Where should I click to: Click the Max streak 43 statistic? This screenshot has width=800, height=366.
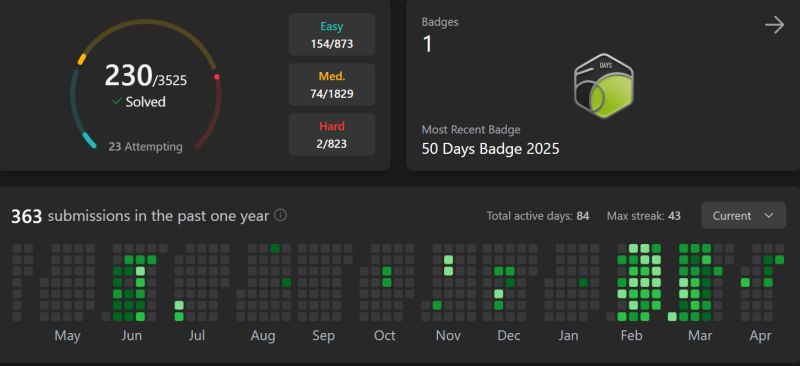(x=643, y=216)
